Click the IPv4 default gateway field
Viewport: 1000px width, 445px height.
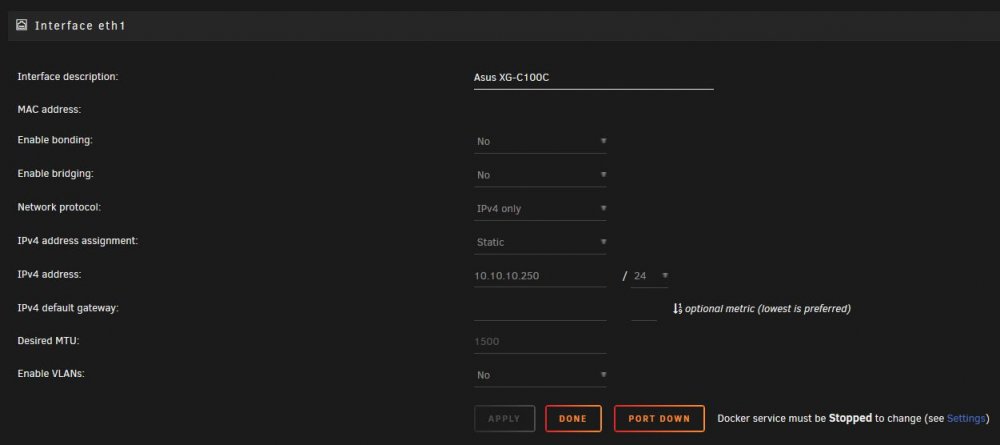pyautogui.click(x=540, y=309)
